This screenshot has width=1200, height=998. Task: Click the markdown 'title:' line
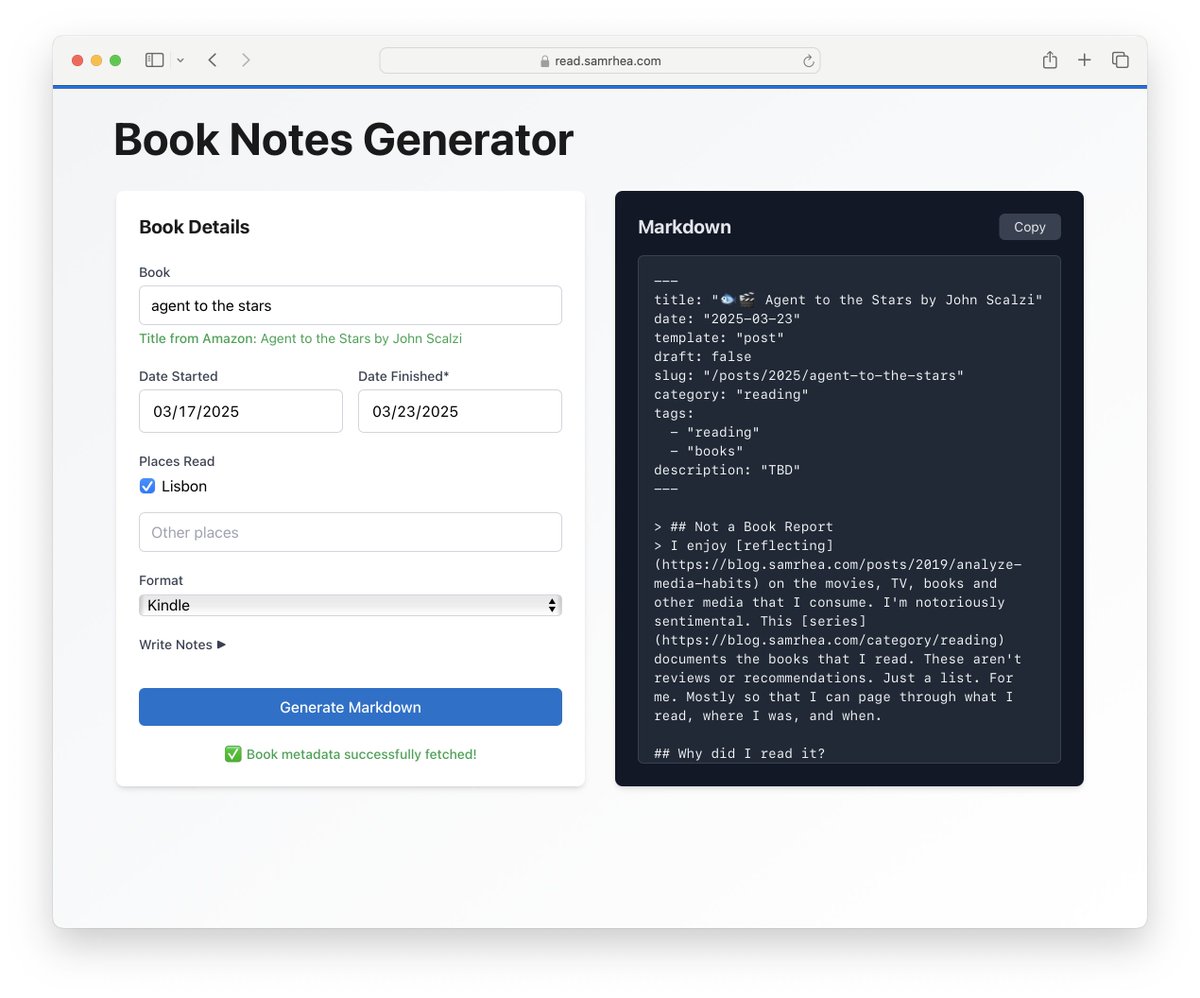coord(848,300)
